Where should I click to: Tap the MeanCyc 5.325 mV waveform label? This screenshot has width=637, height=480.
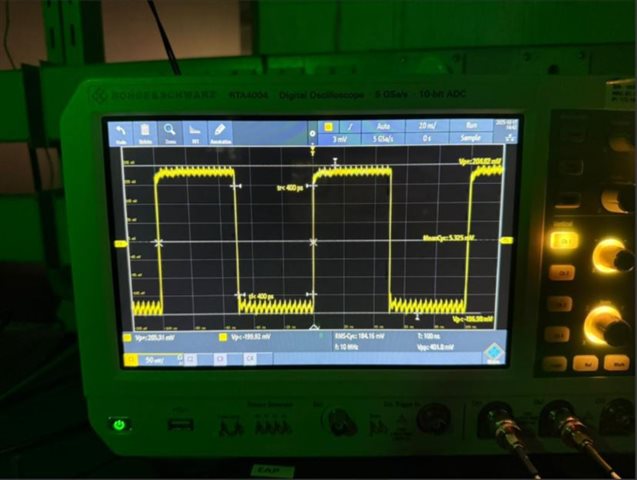[x=448, y=238]
